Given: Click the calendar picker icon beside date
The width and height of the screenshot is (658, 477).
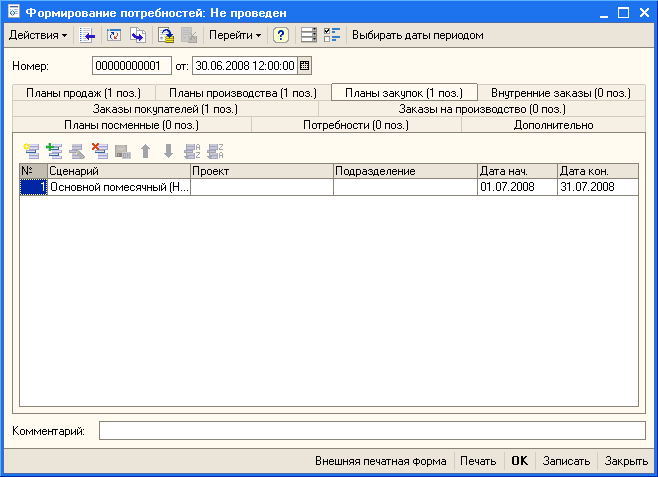Looking at the screenshot, I should [305, 66].
